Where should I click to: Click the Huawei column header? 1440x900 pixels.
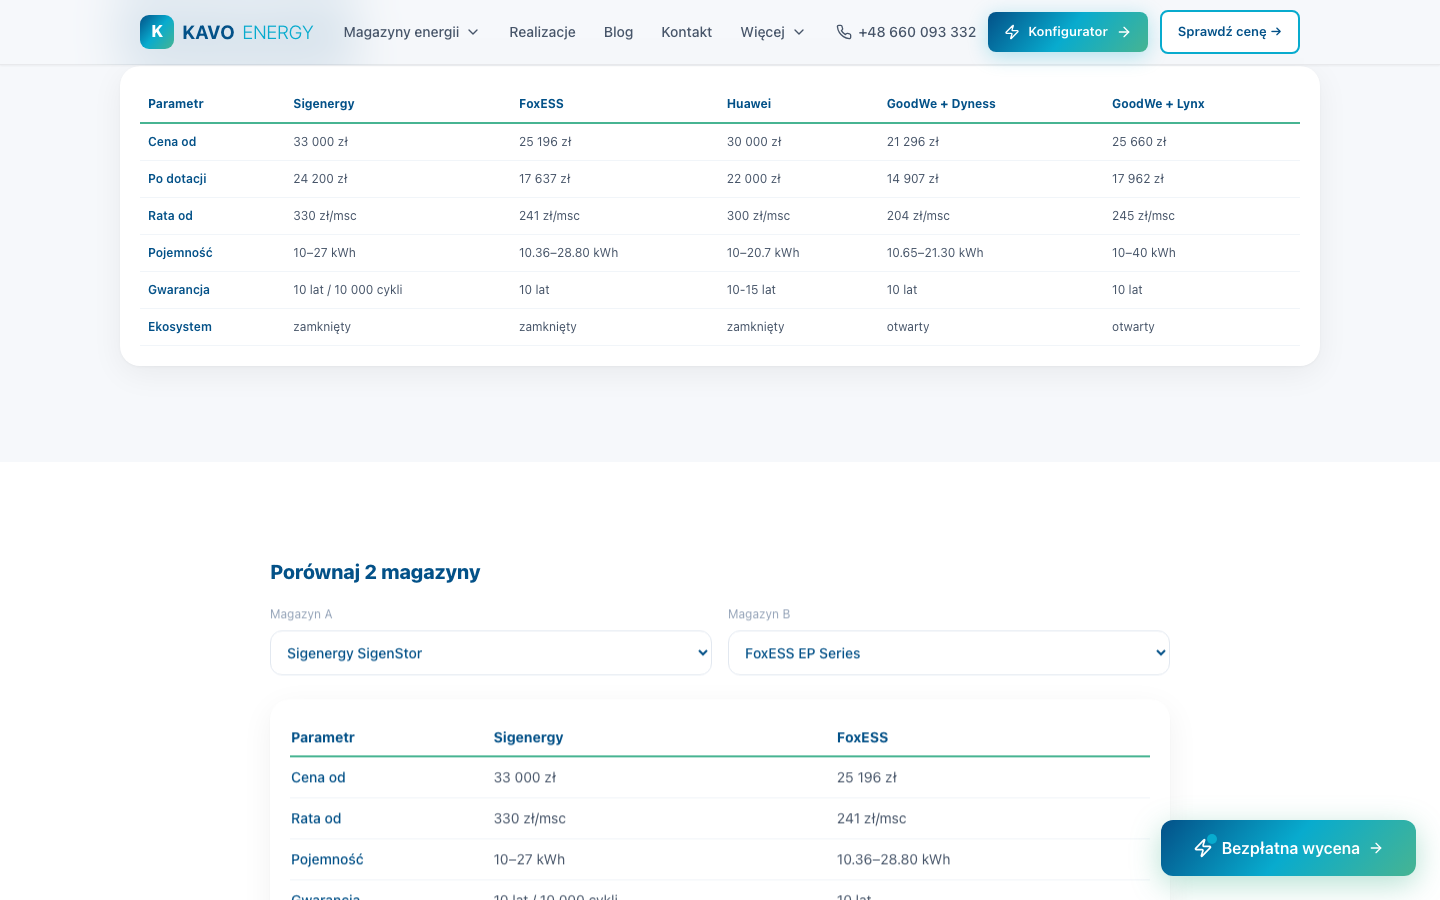coord(749,104)
